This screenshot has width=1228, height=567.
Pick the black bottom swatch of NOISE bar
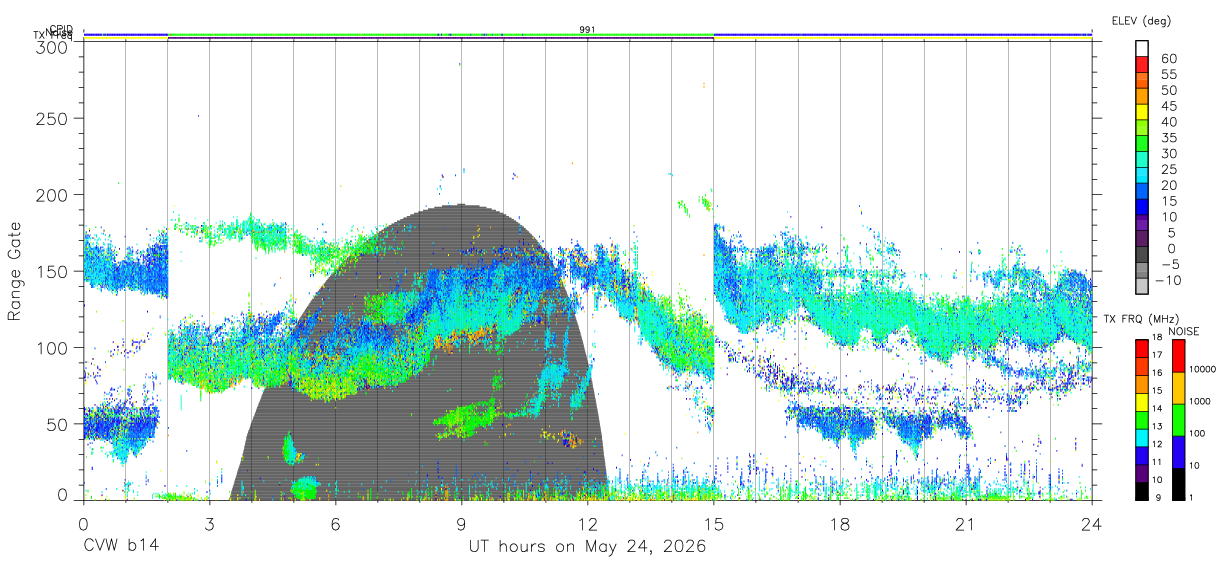click(1178, 484)
